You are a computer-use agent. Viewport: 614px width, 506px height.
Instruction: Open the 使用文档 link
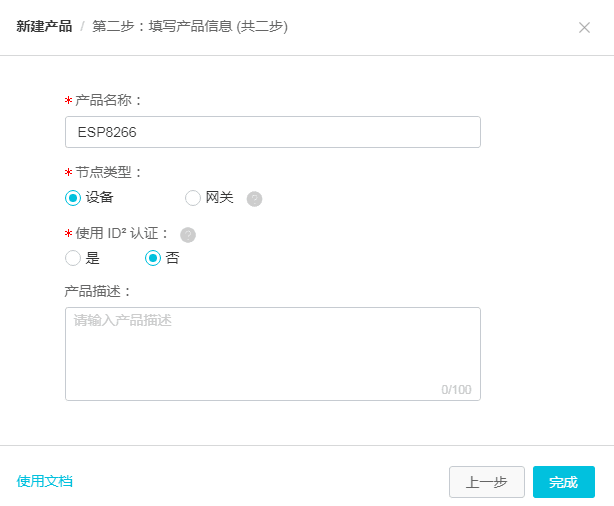click(45, 481)
